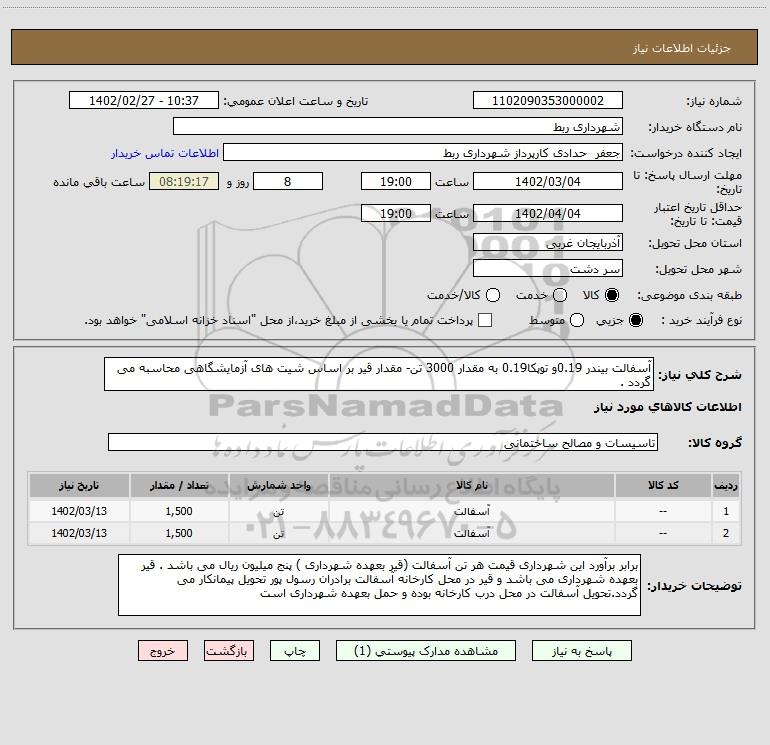Click the تعداد / مقدار column header
This screenshot has height=745, width=770.
coord(179,485)
